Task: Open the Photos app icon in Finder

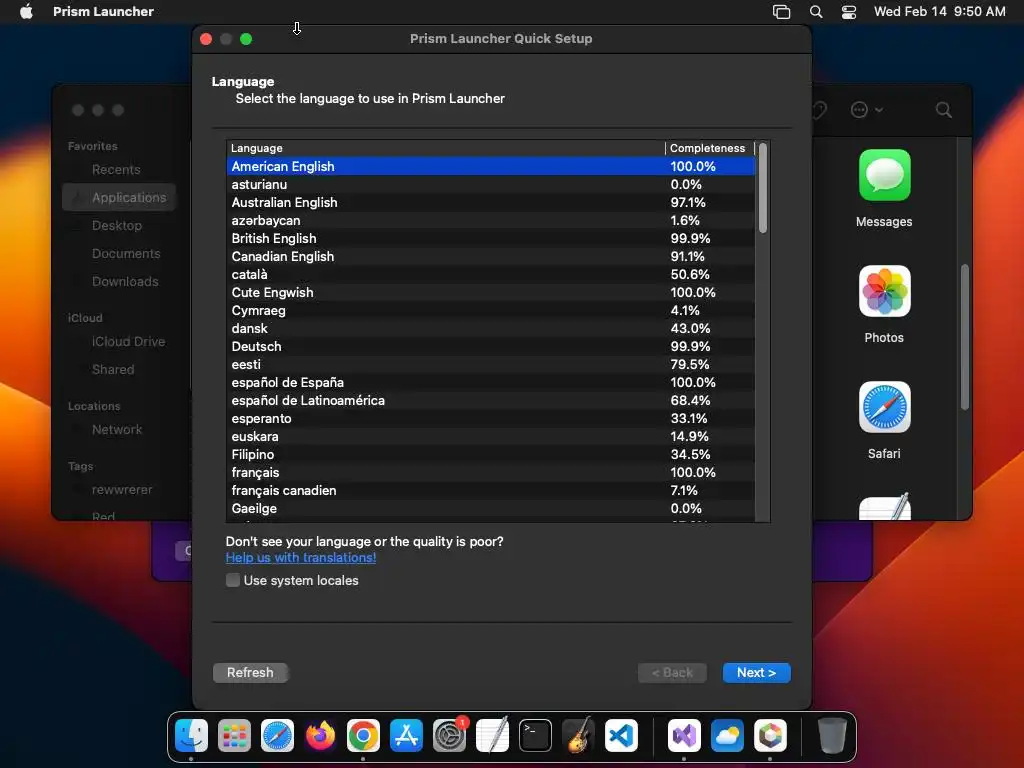Action: click(884, 291)
